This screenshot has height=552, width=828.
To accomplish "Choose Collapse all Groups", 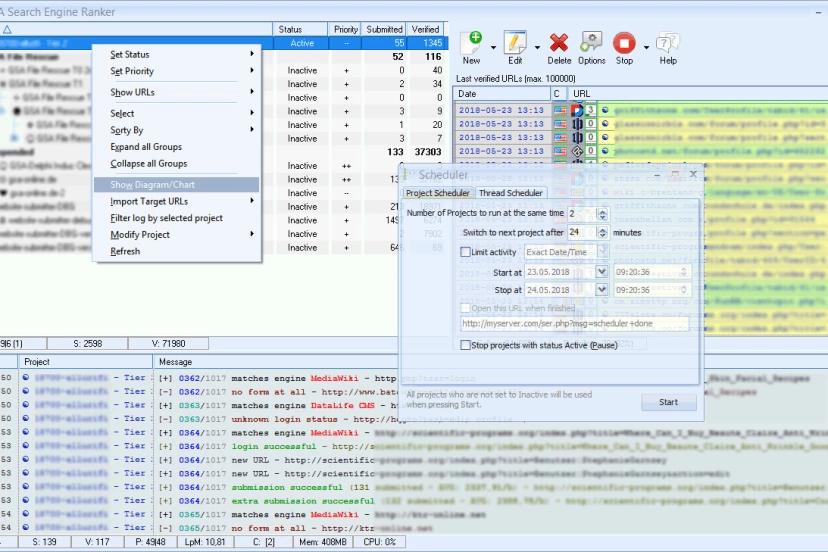I will click(177, 164).
